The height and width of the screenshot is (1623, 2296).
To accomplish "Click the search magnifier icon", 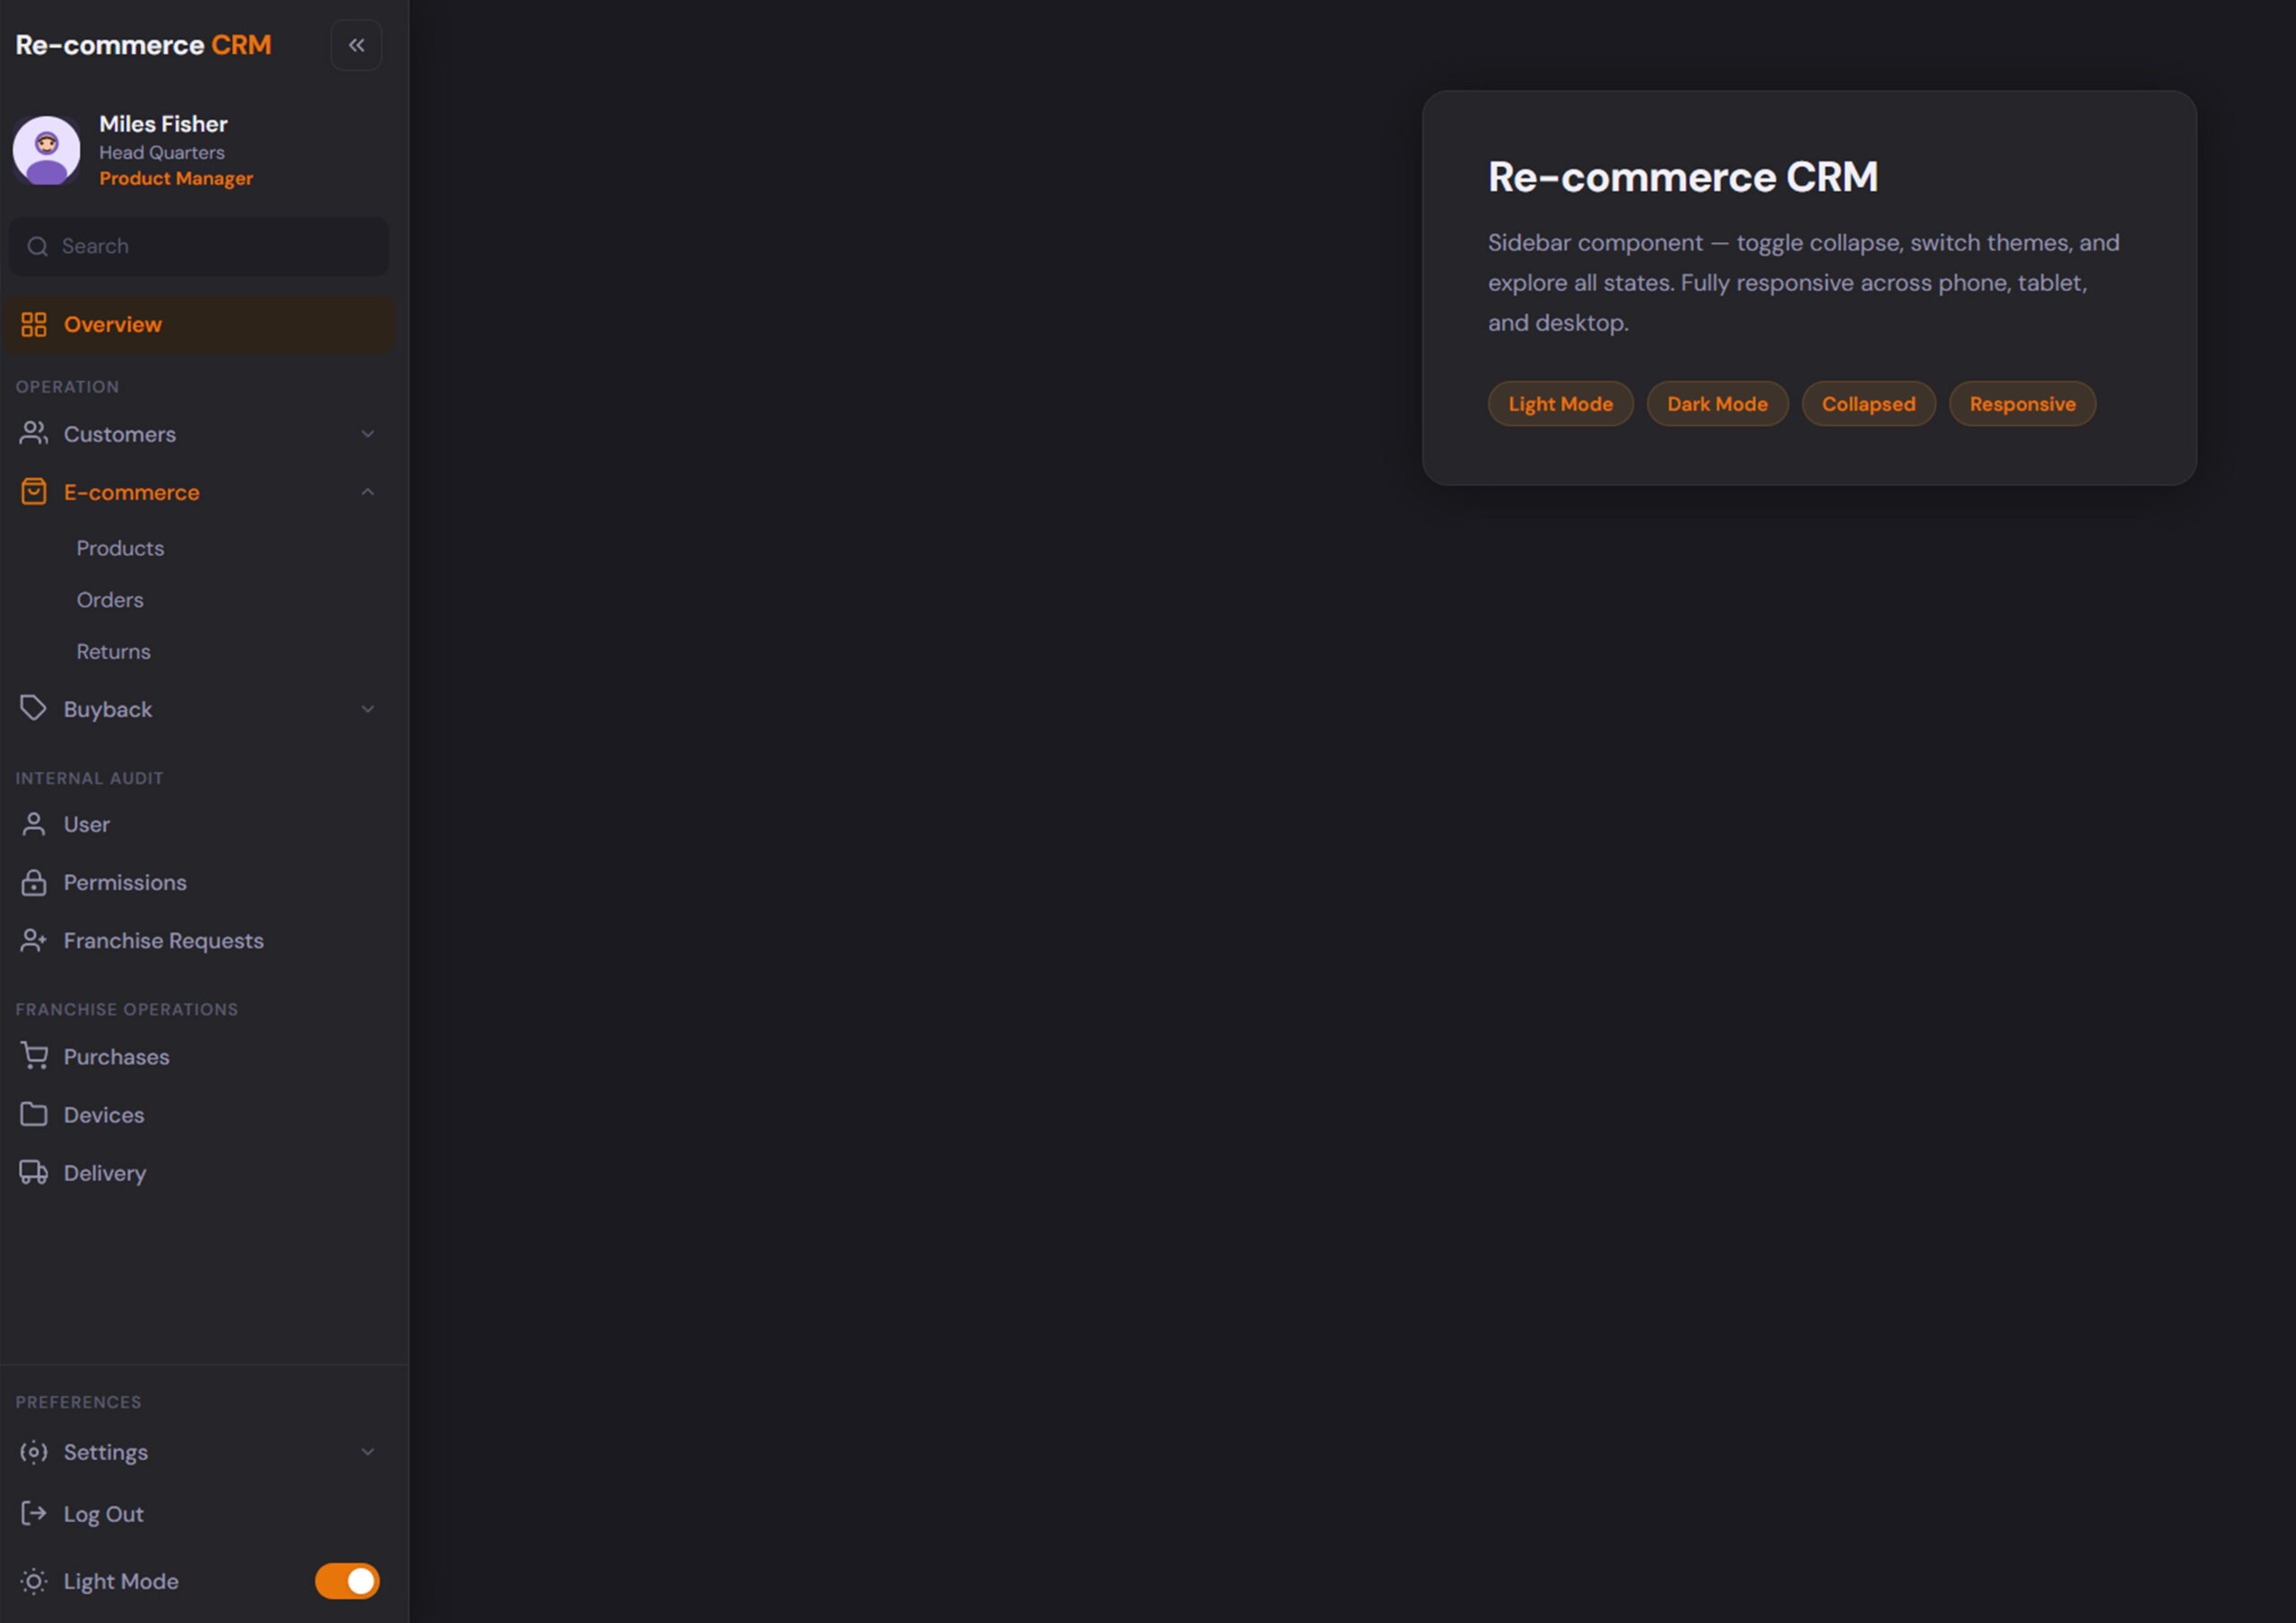I will coord(38,246).
